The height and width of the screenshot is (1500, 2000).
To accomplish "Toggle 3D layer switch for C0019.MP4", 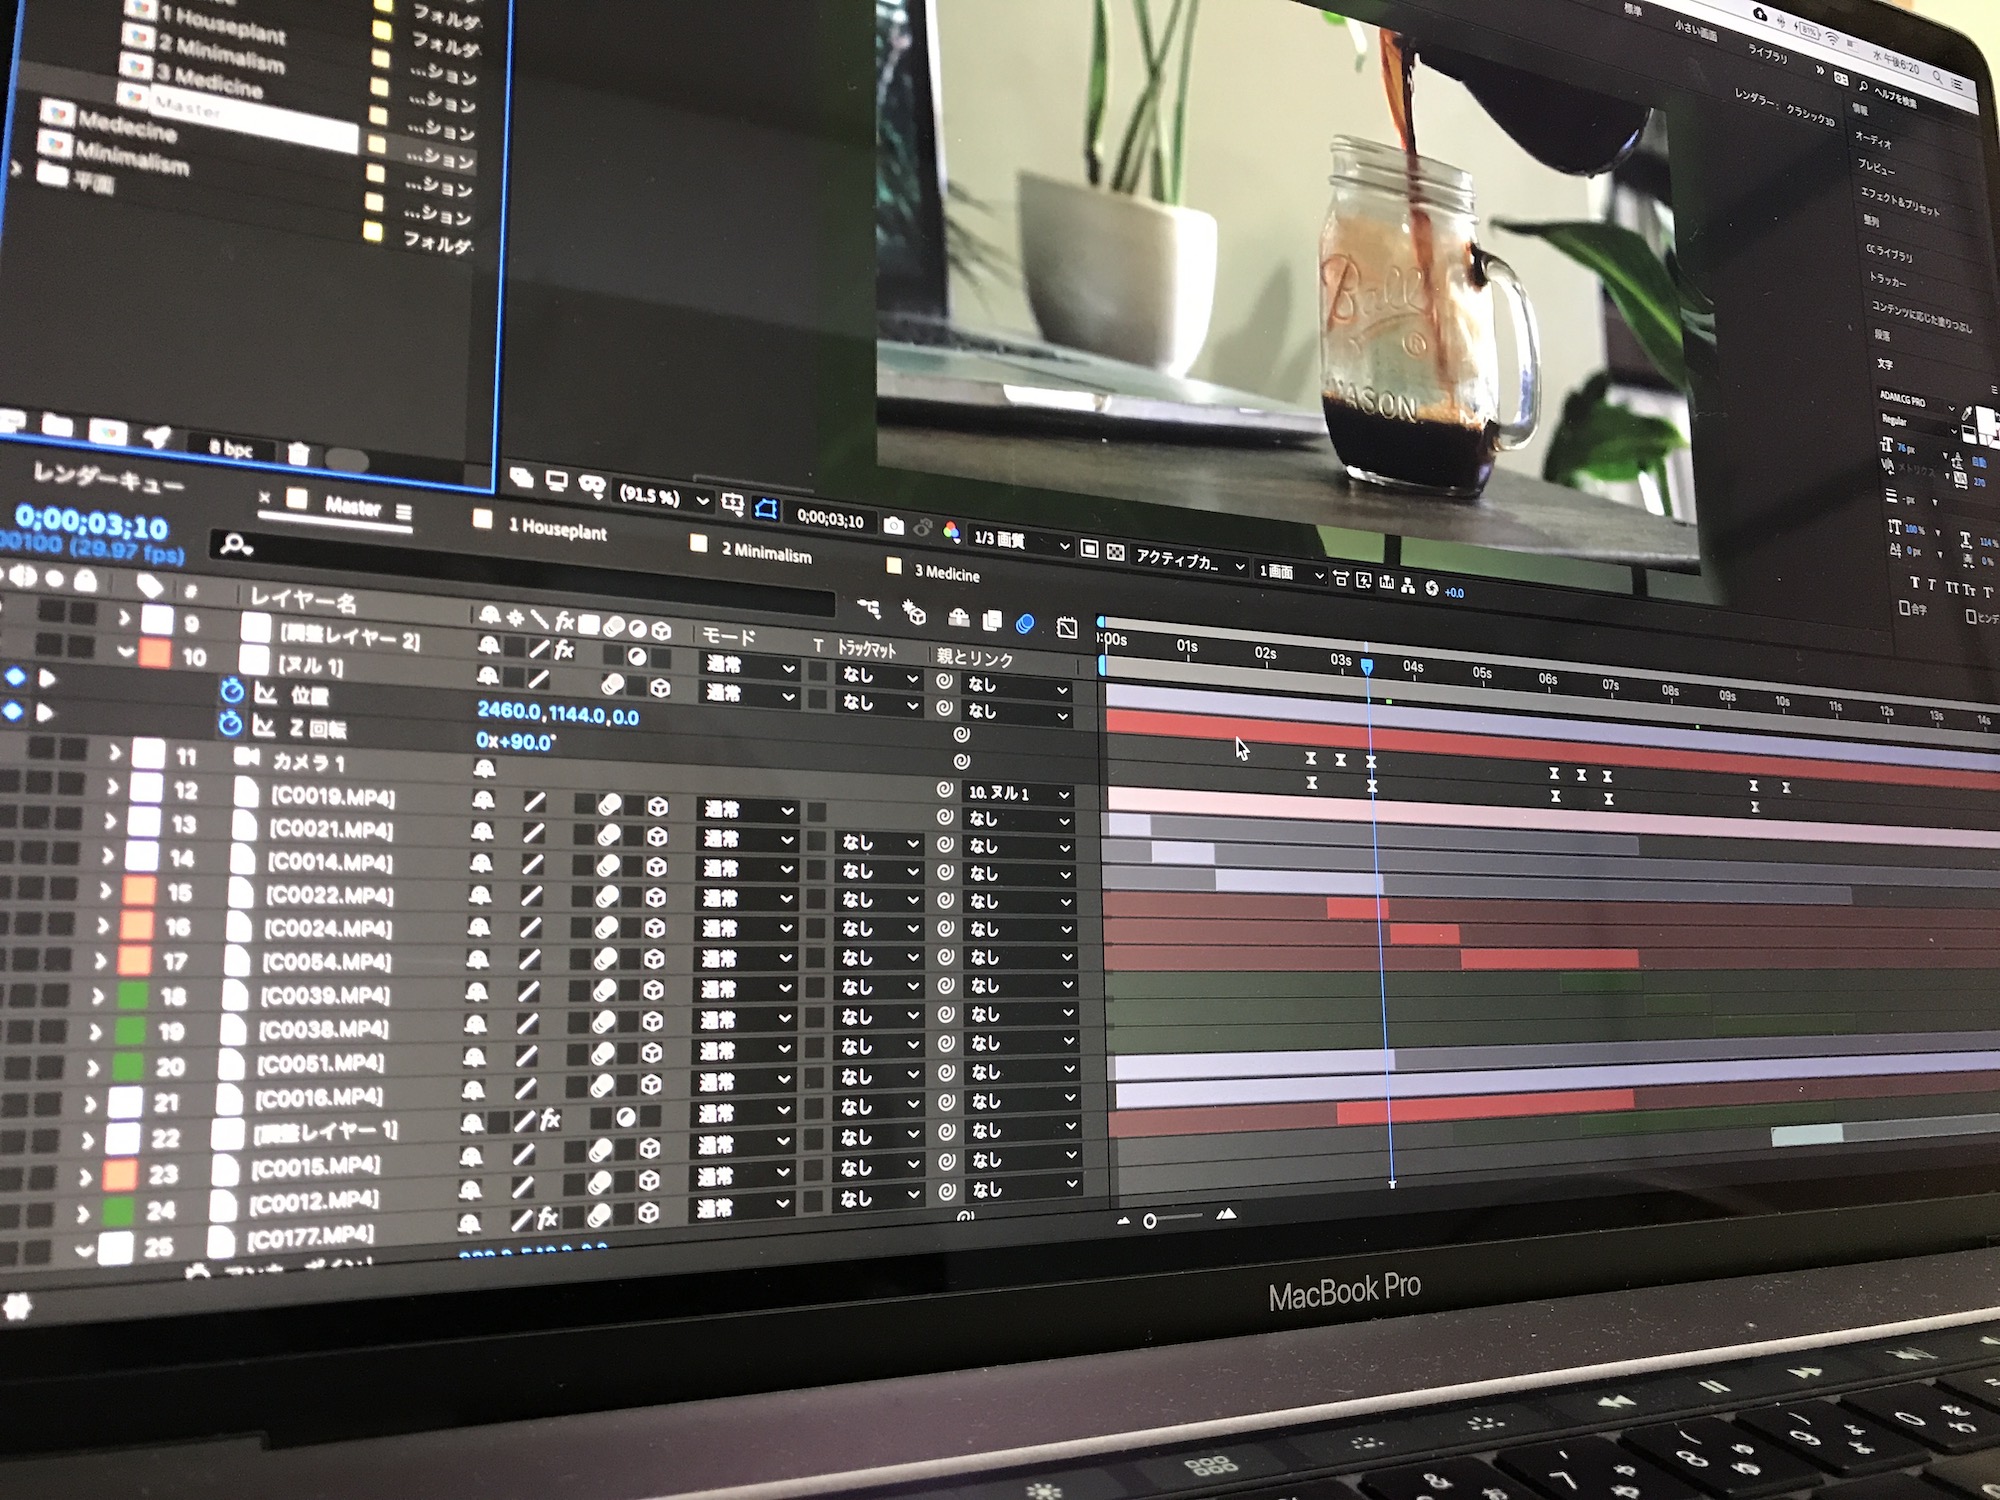I will coord(657,806).
